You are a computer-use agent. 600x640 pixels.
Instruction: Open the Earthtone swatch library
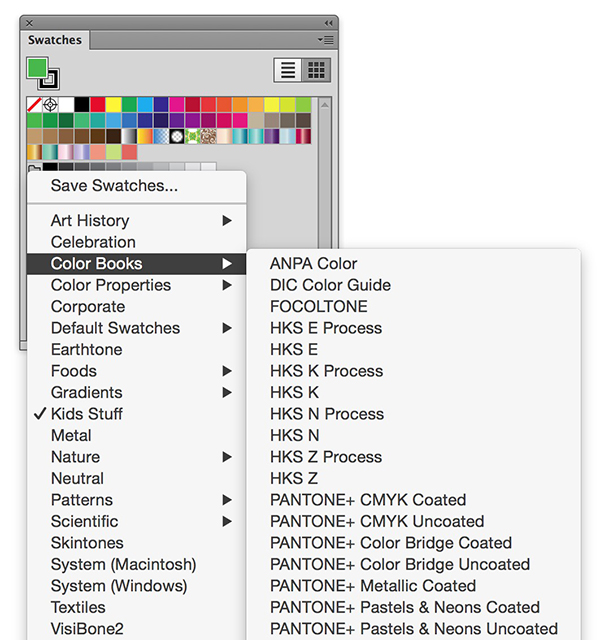tap(137, 349)
